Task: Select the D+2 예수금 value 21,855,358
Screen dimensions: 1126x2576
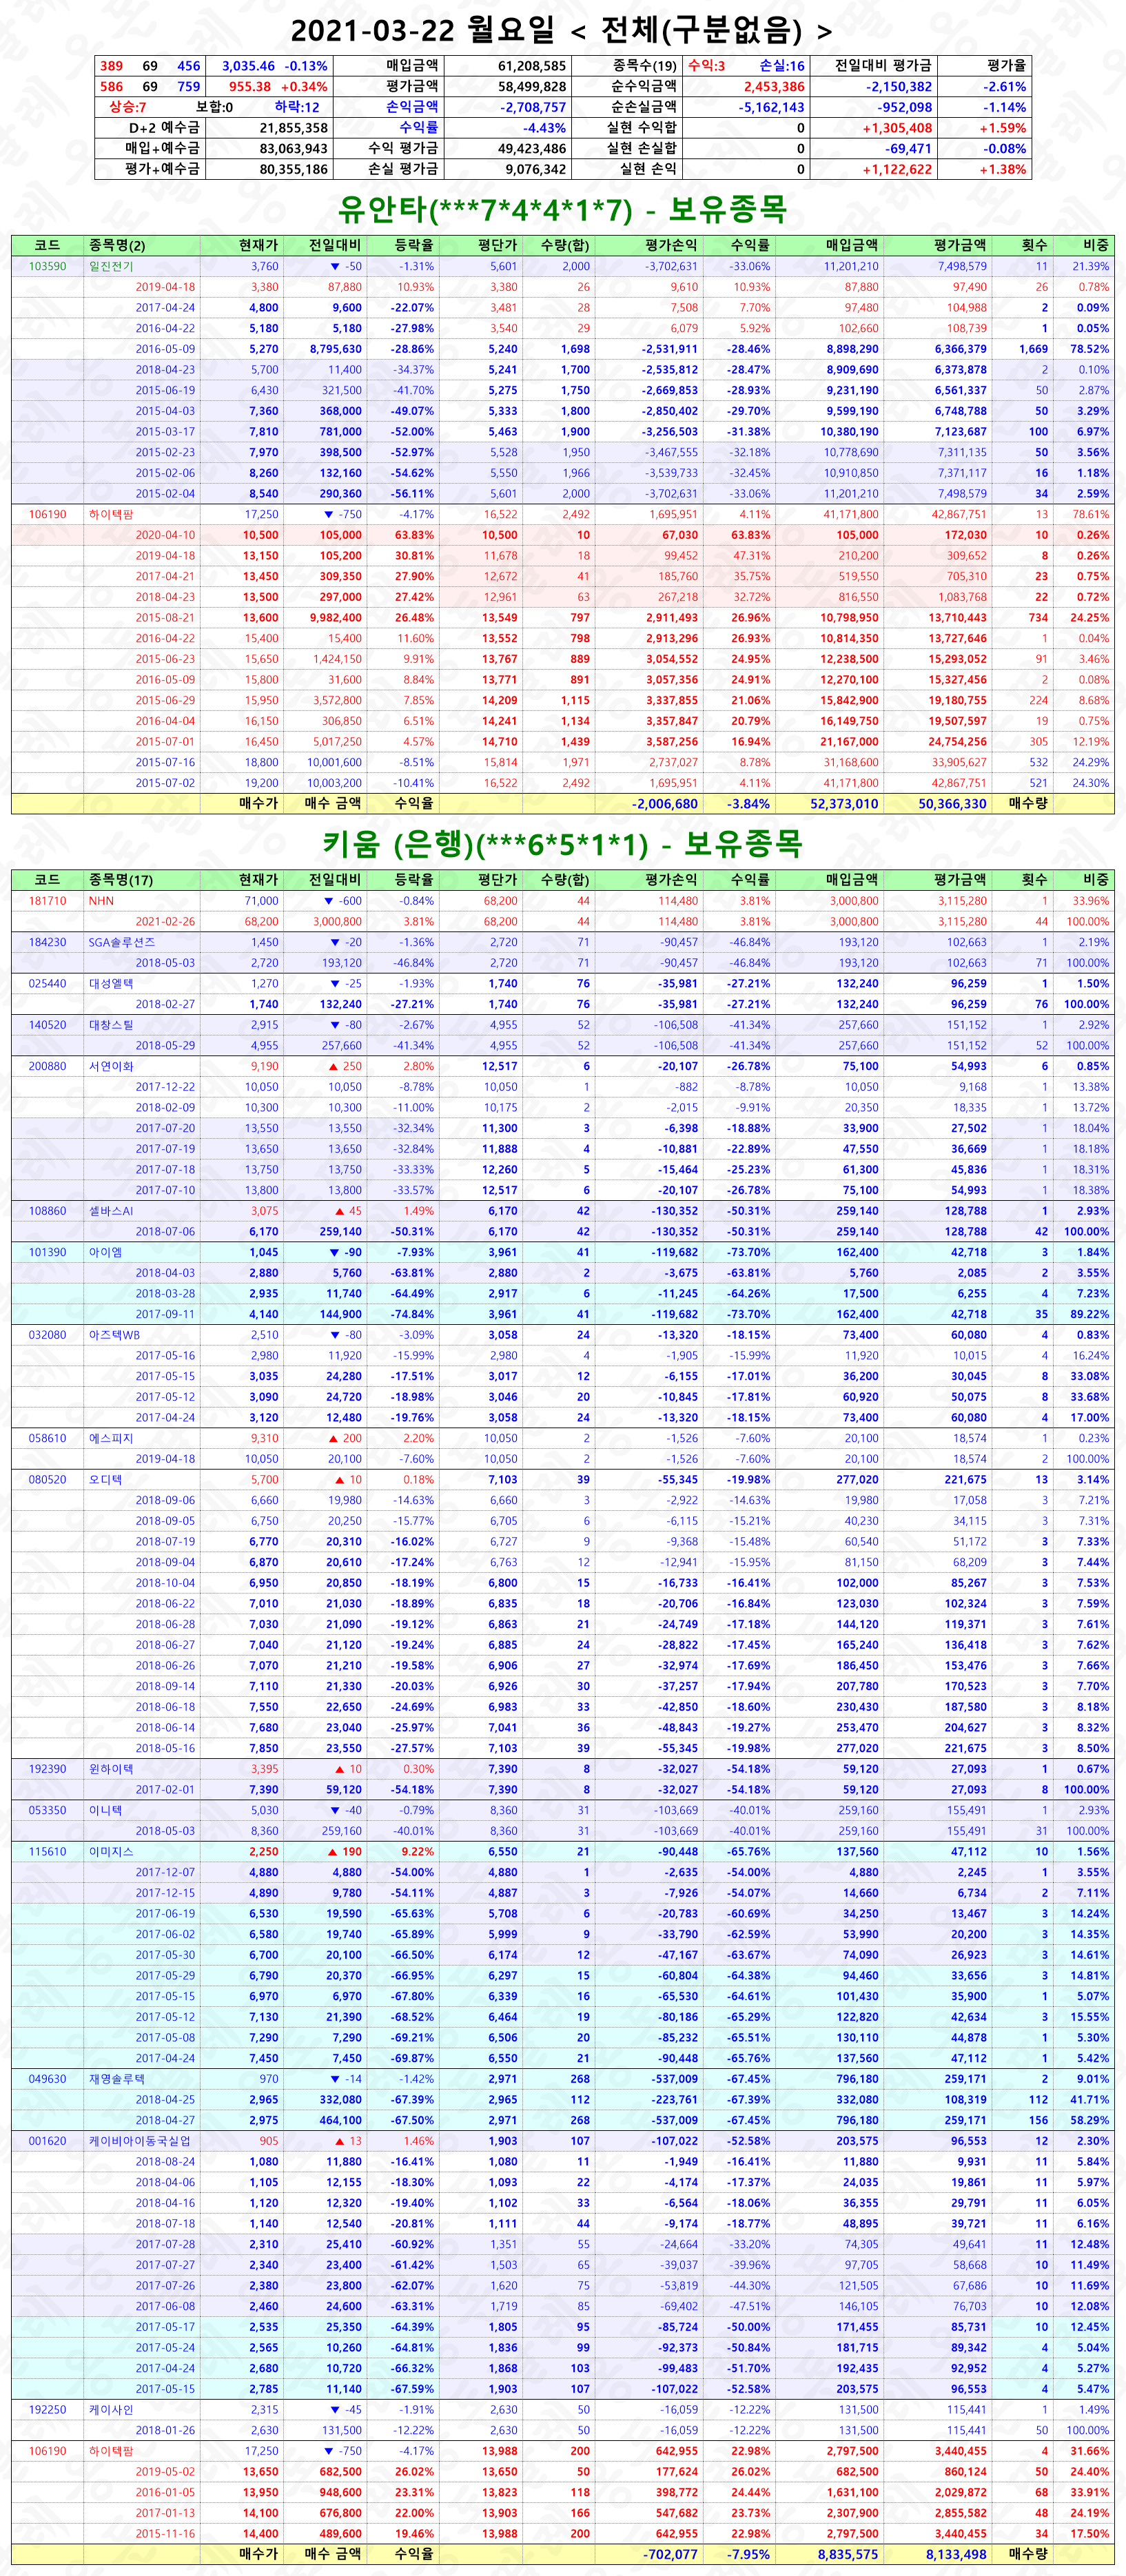Action: 294,128
